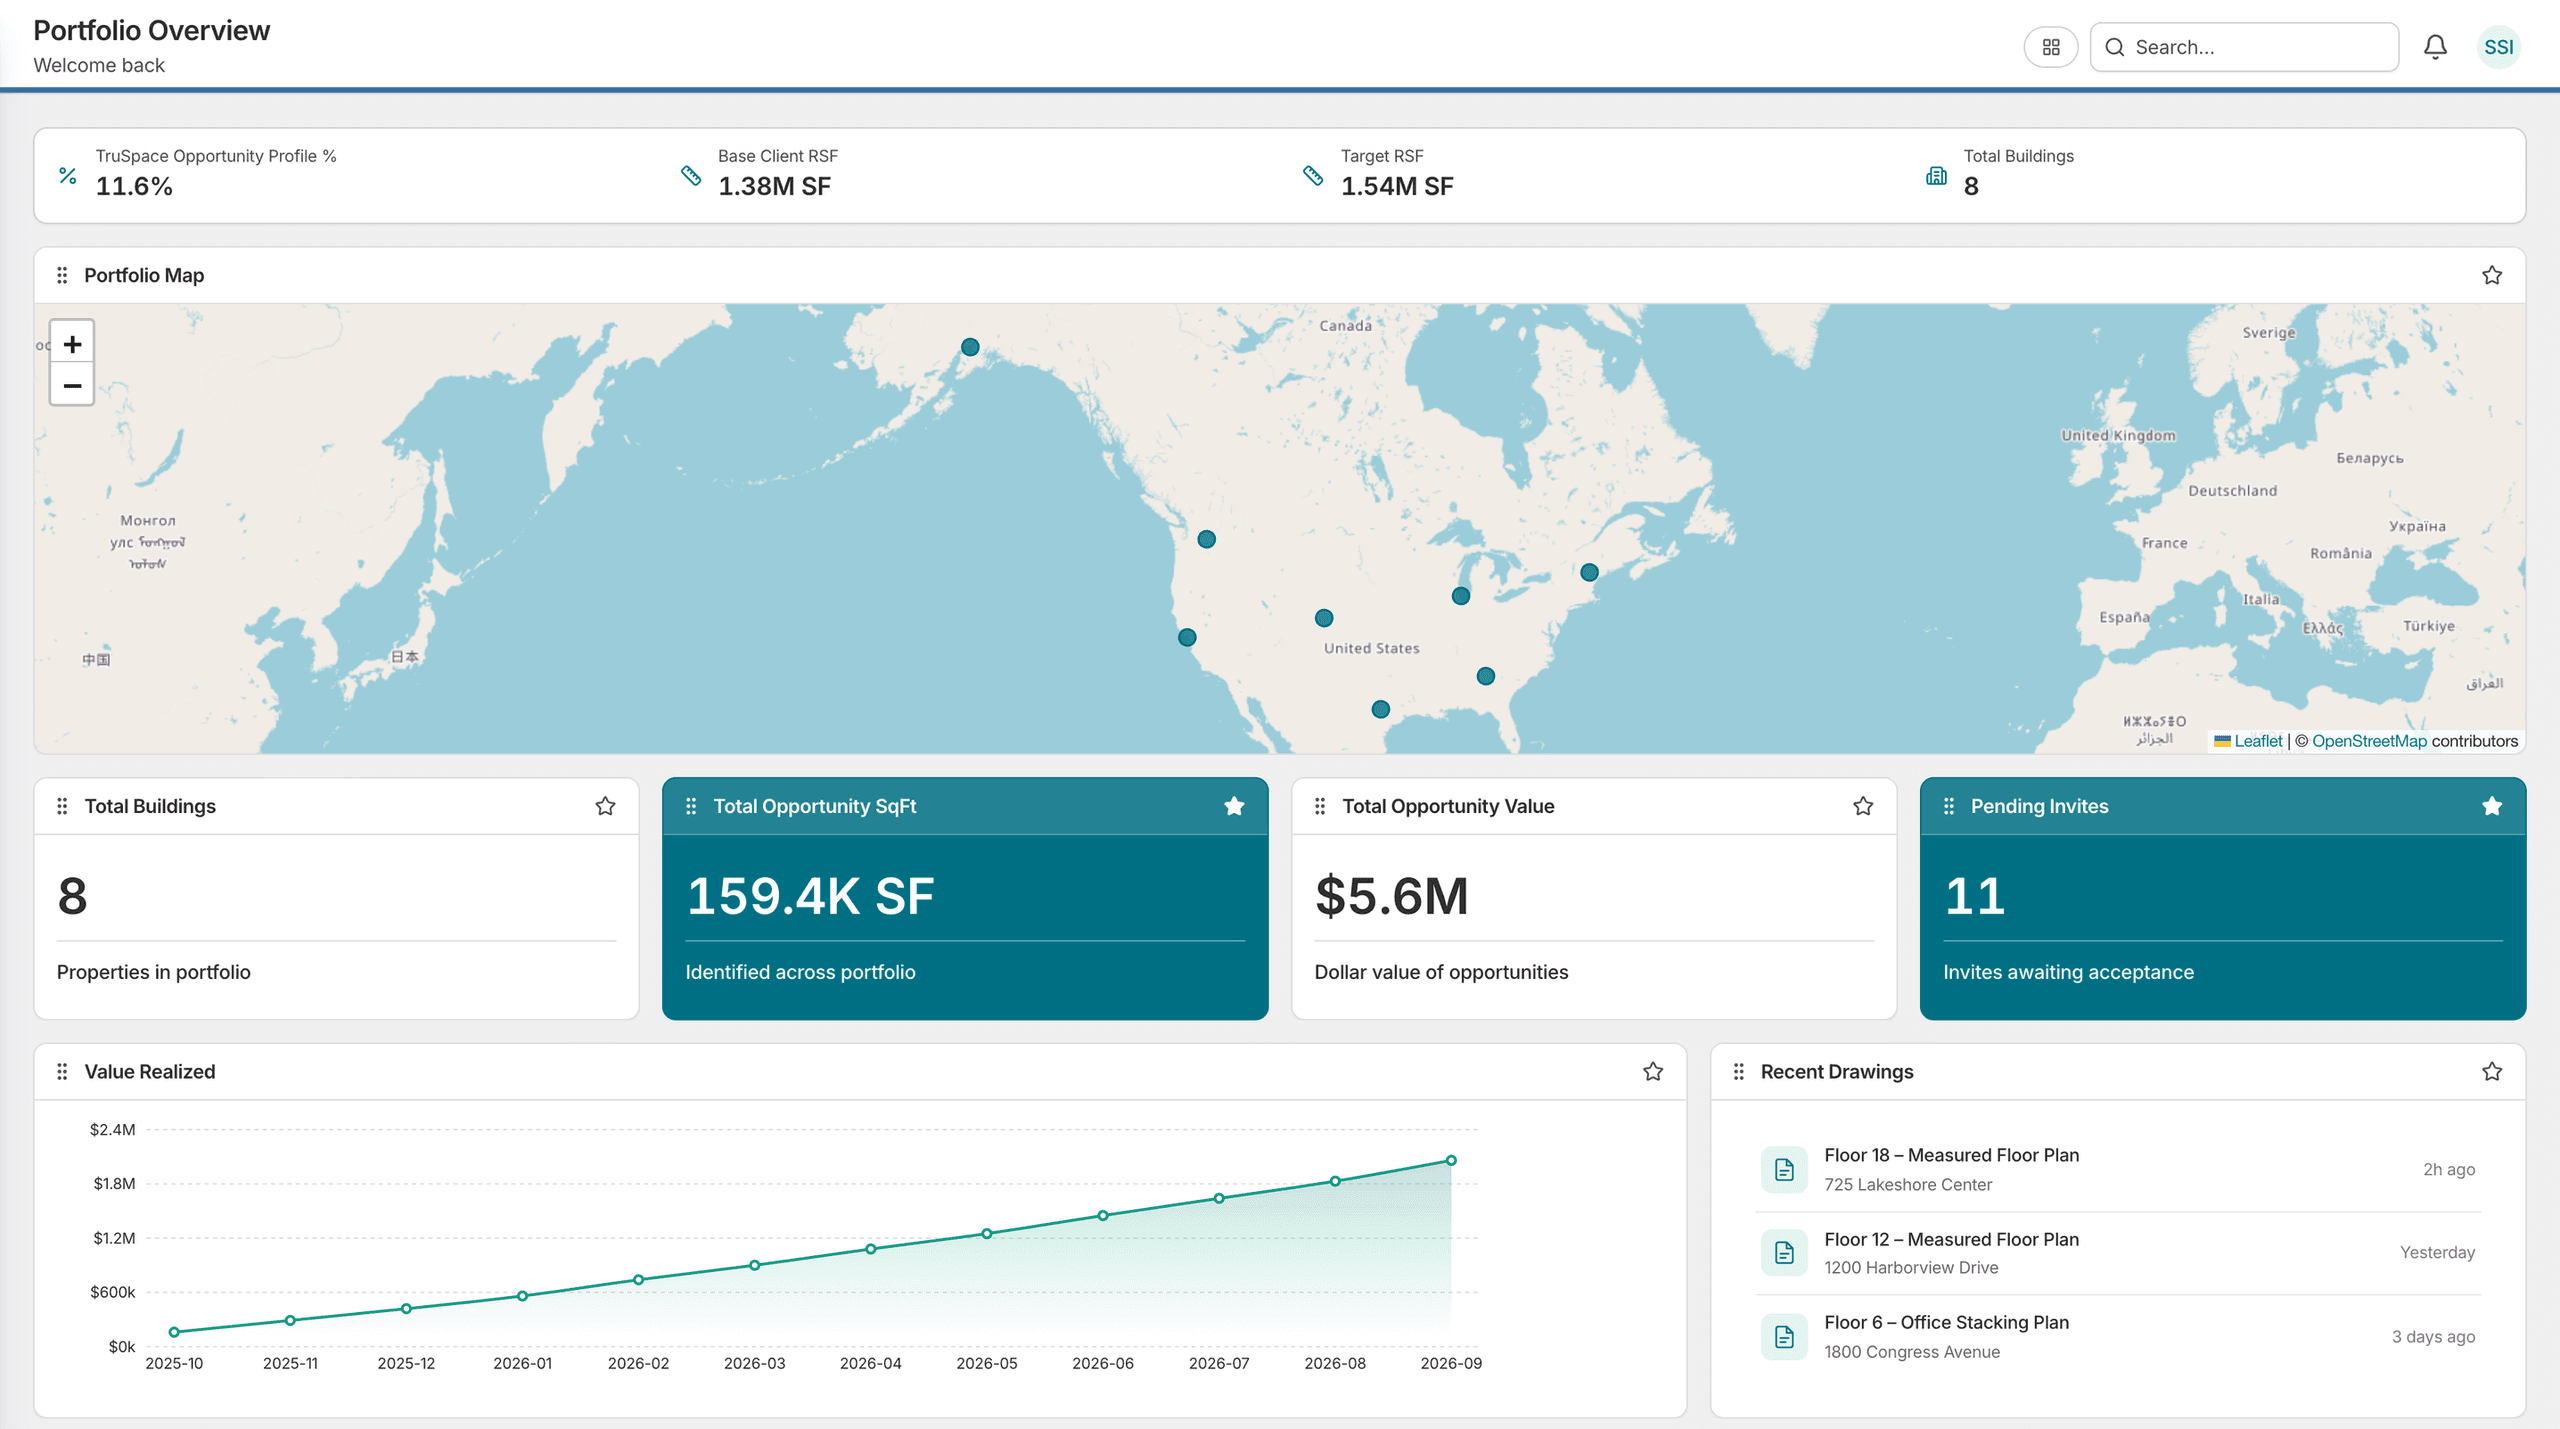The image size is (2560, 1429).
Task: Click the Floor 12 drawing document icon
Action: [1783, 1253]
